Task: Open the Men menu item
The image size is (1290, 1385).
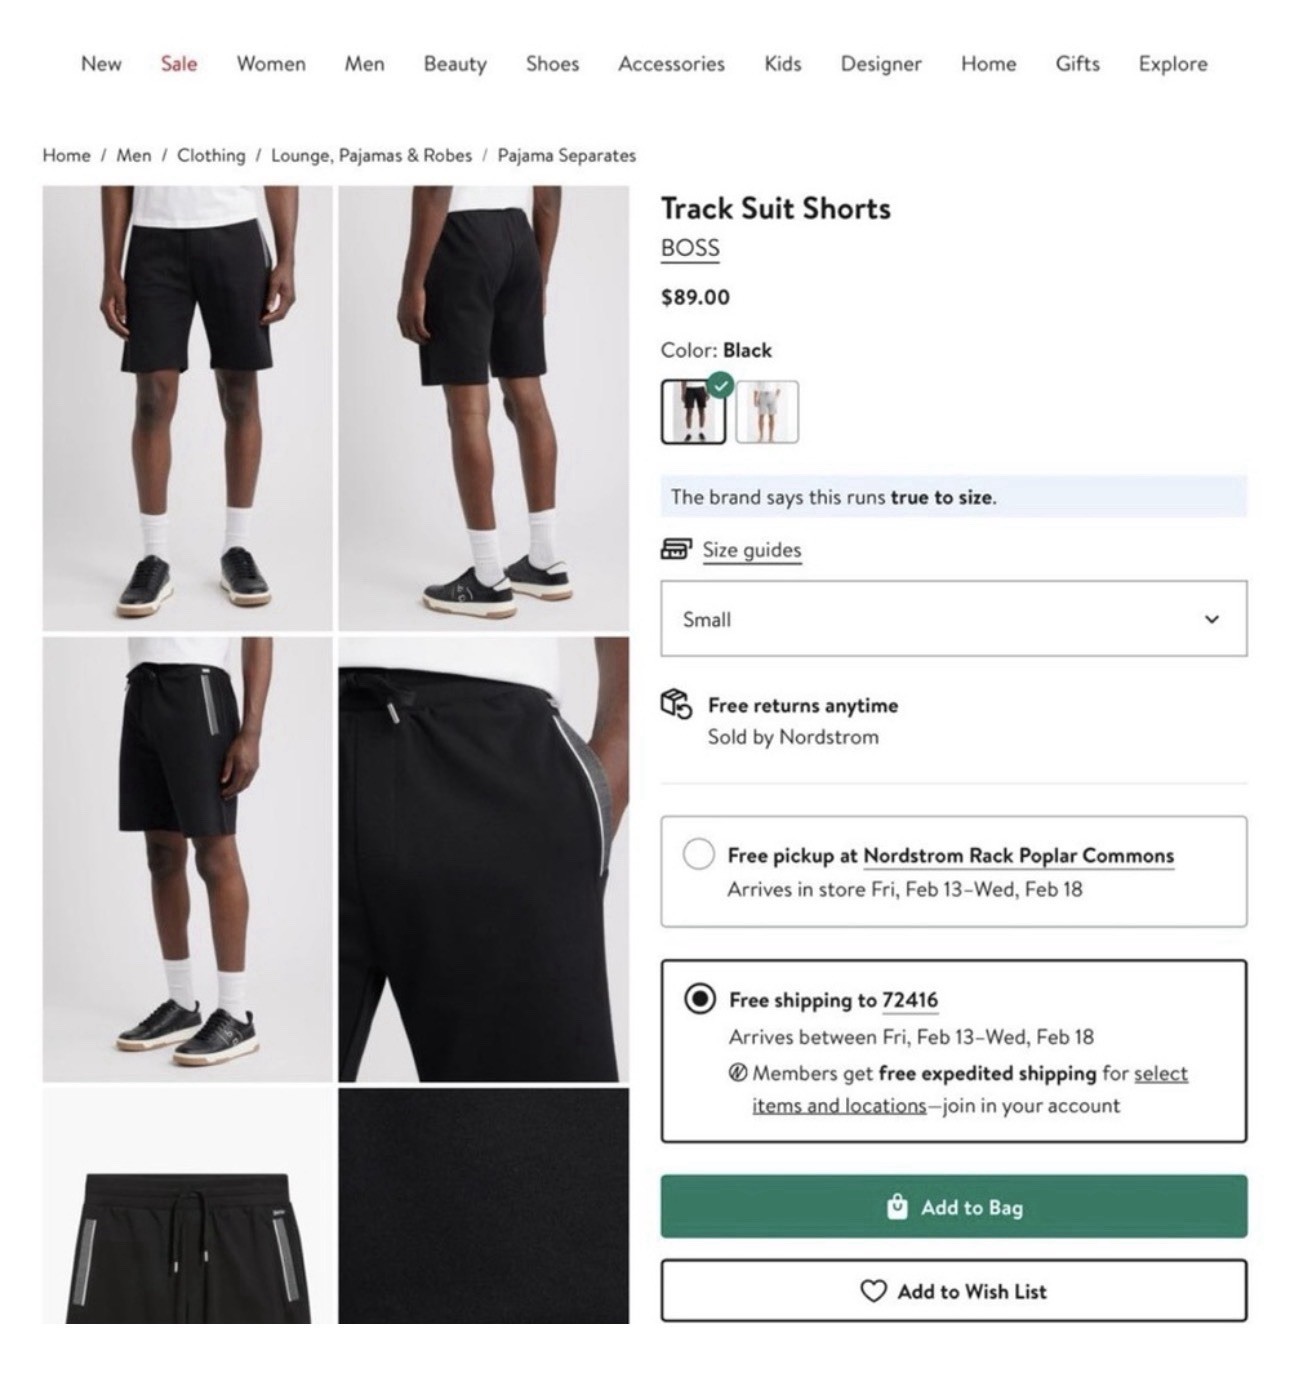Action: [x=364, y=64]
